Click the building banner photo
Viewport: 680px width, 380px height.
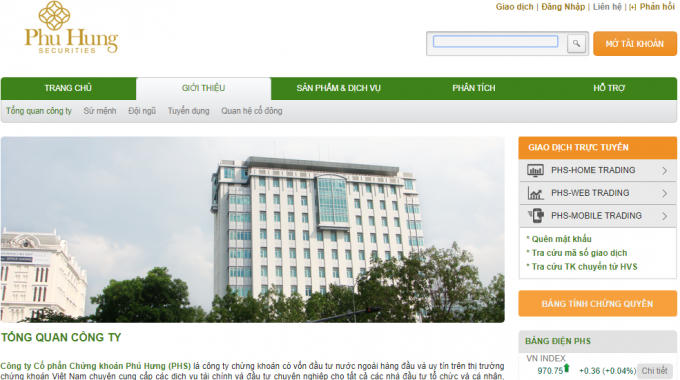[252, 229]
